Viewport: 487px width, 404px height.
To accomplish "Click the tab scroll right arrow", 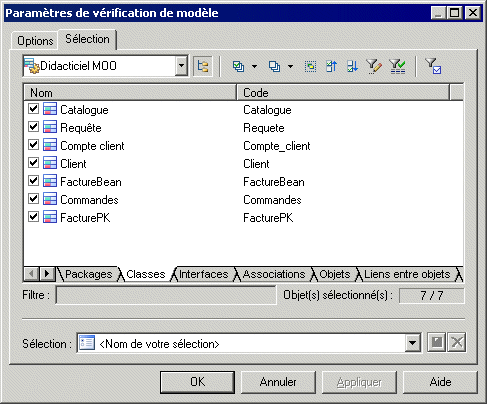I will (x=47, y=274).
